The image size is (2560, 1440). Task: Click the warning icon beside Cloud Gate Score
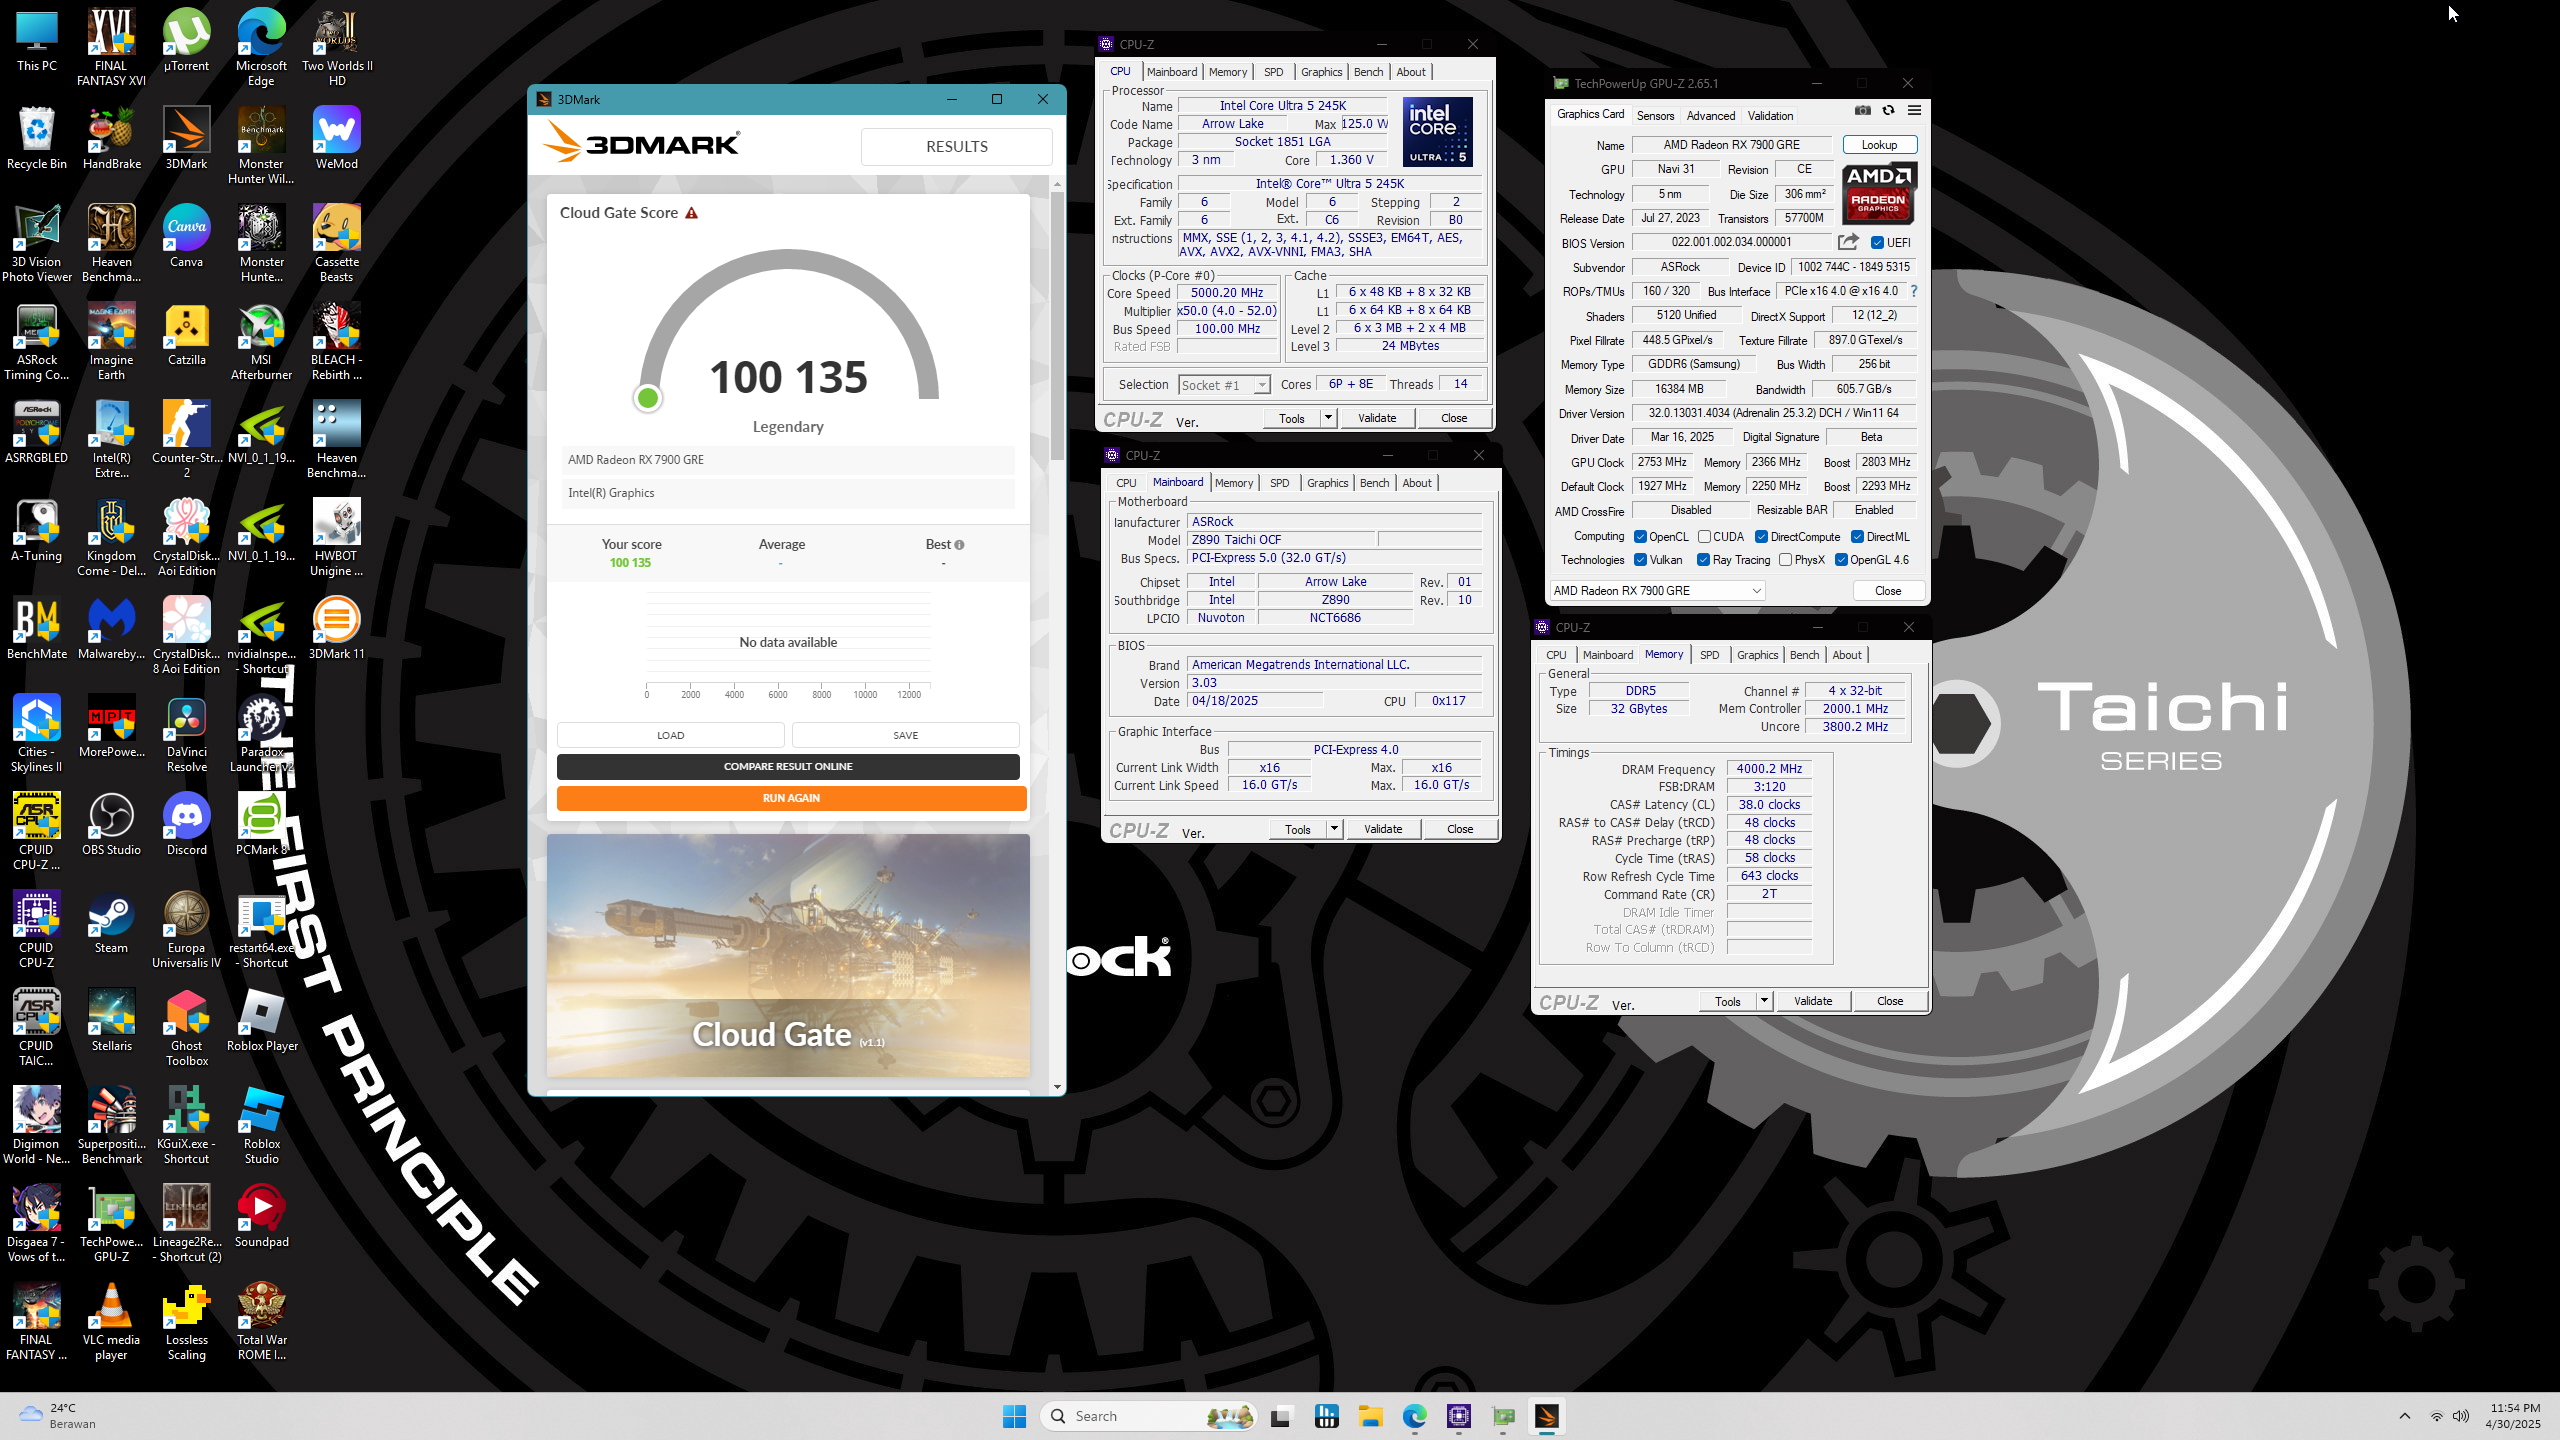click(691, 213)
